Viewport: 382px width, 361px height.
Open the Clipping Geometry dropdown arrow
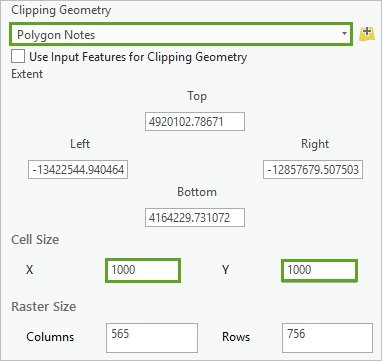[344, 34]
